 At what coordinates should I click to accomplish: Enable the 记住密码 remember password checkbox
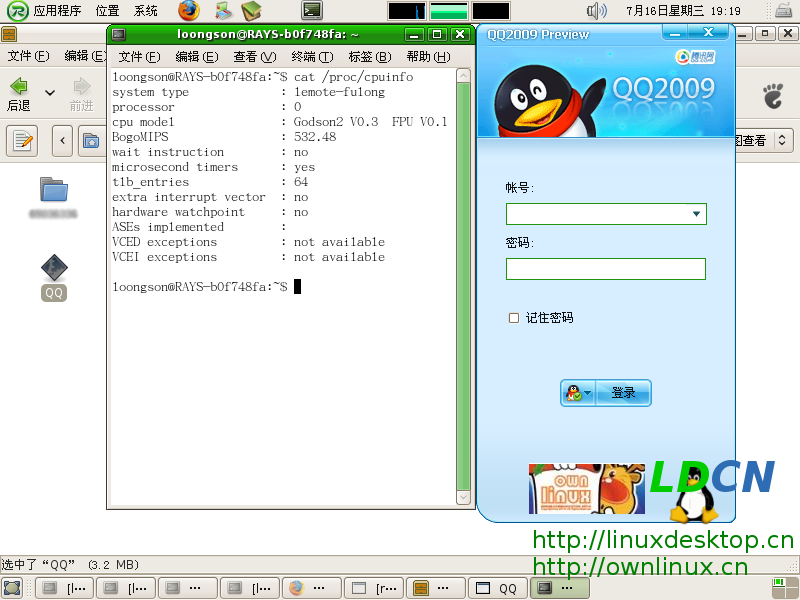pyautogui.click(x=514, y=318)
